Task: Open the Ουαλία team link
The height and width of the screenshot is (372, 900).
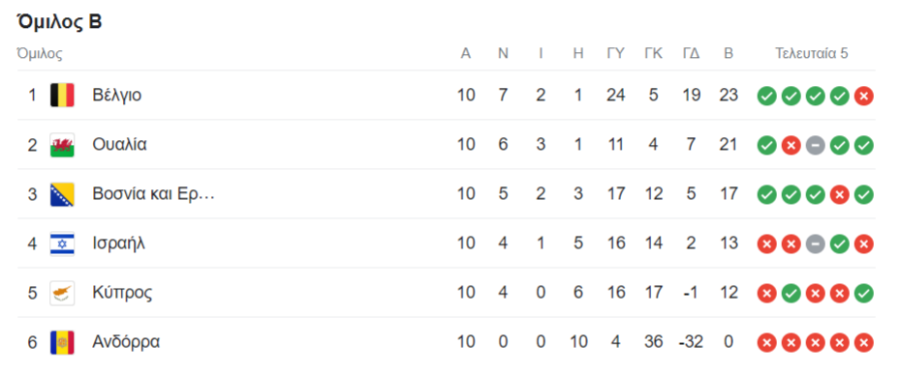Action: (119, 145)
